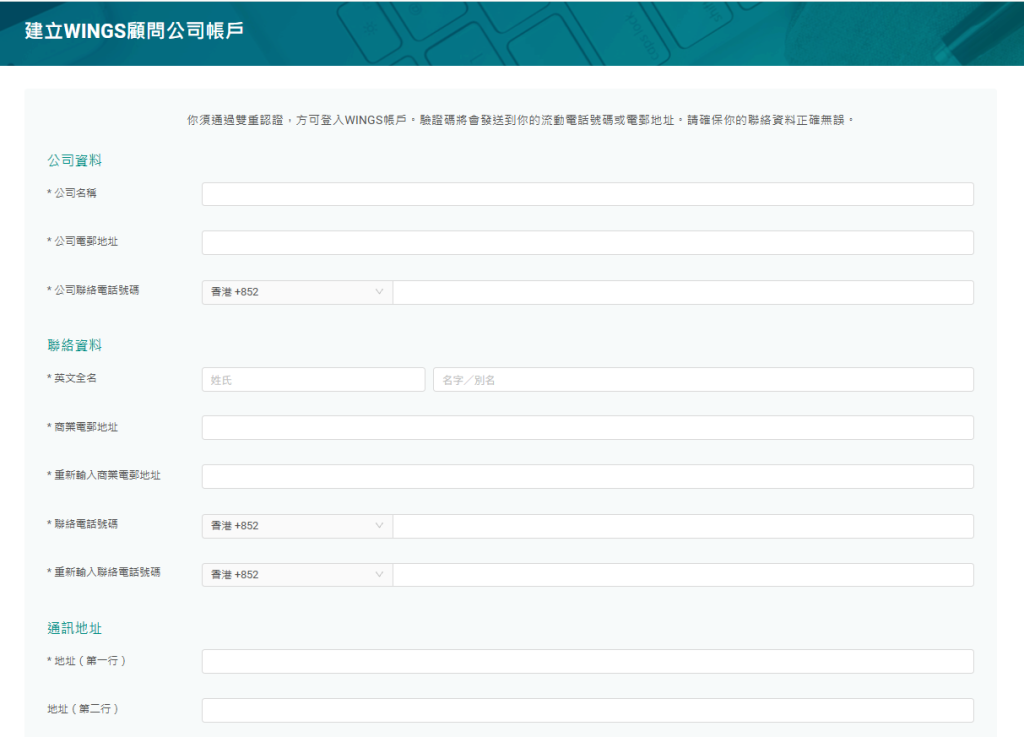1024x737 pixels.
Task: Click the 重新輸入商業電郵地址 field
Action: click(587, 477)
